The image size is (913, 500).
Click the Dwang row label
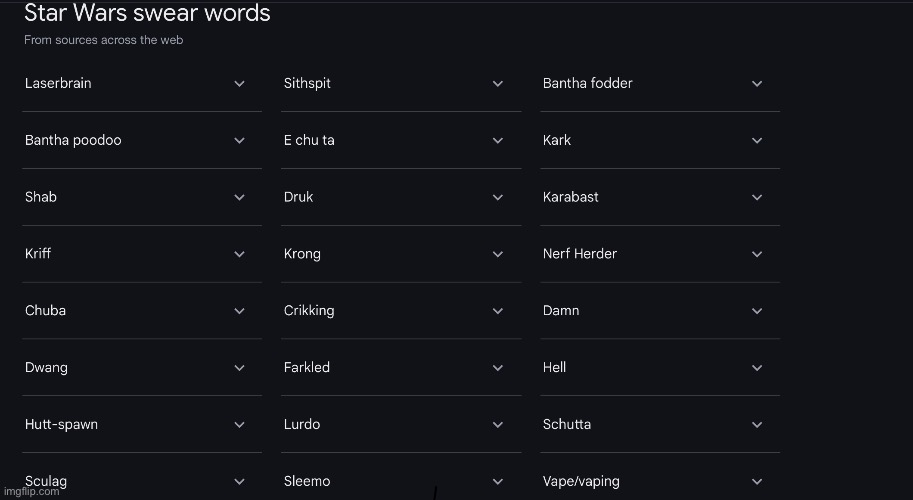[x=46, y=368]
